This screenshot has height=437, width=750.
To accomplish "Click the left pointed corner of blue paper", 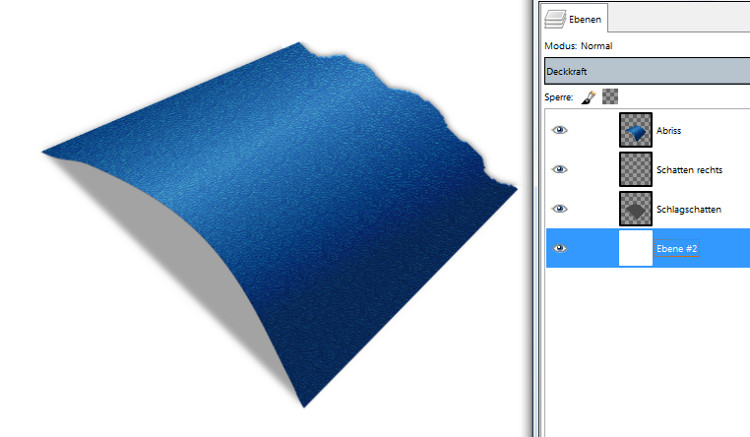I will (x=47, y=153).
